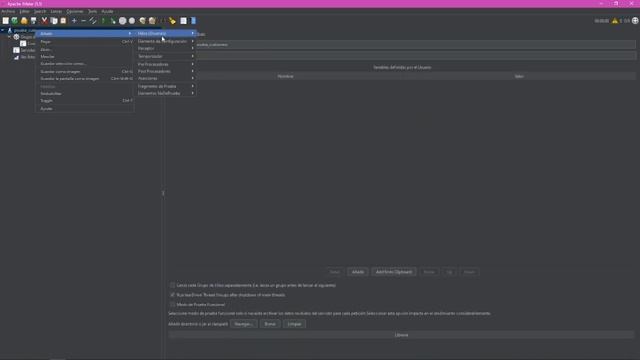Open the Search menu

[40, 11]
